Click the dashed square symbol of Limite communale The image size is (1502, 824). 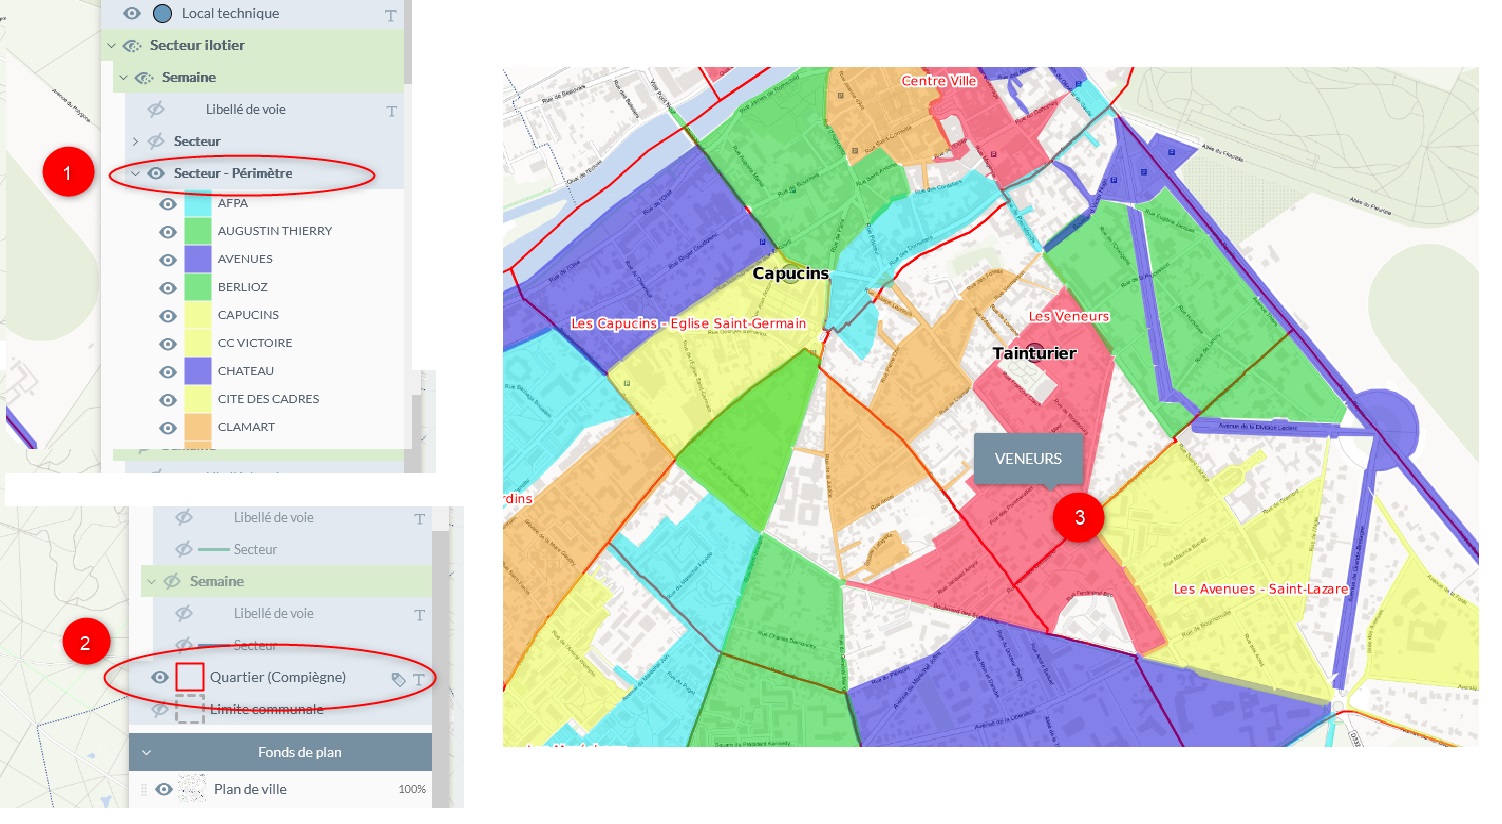point(190,709)
